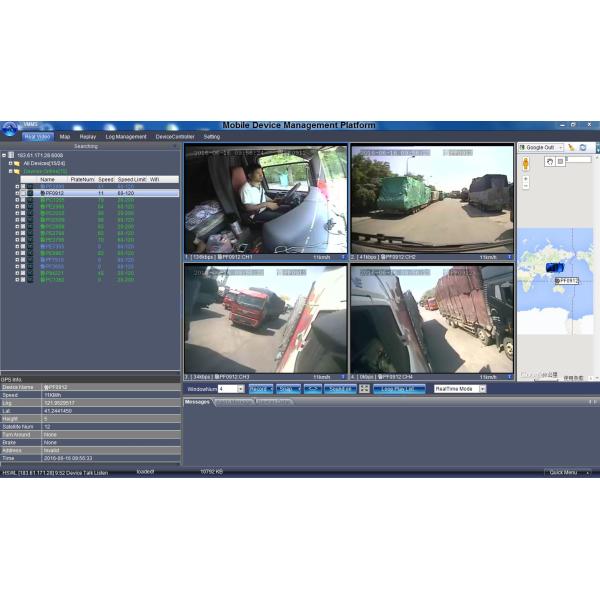
Task: Zoom out on the map
Action: point(526,186)
